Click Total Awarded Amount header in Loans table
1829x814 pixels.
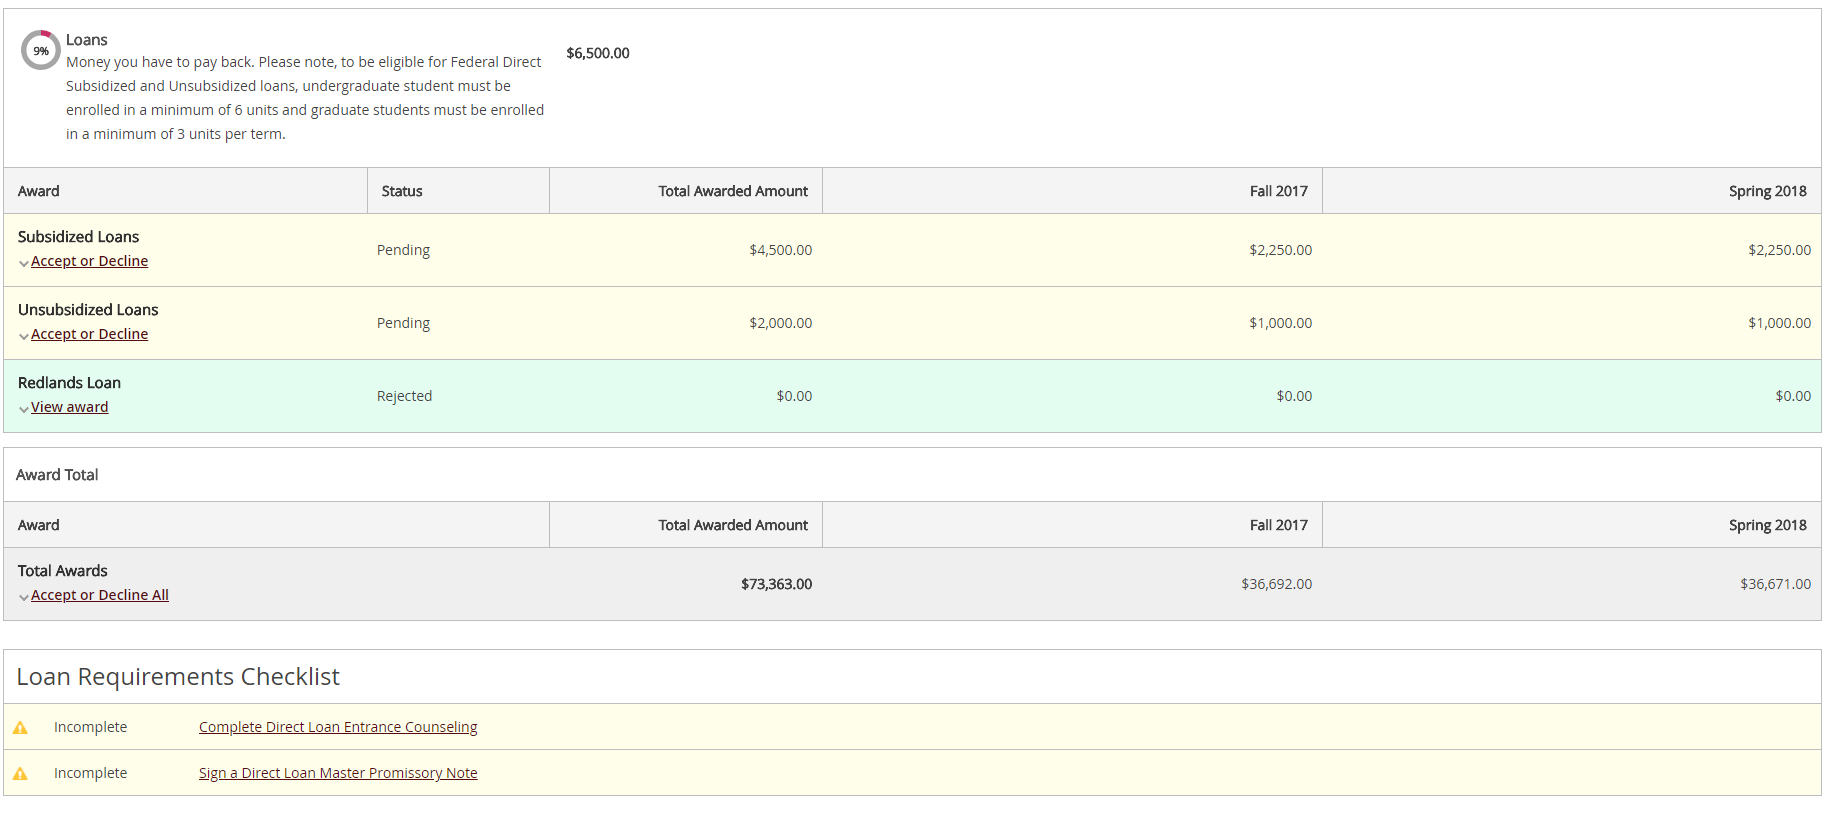click(732, 191)
